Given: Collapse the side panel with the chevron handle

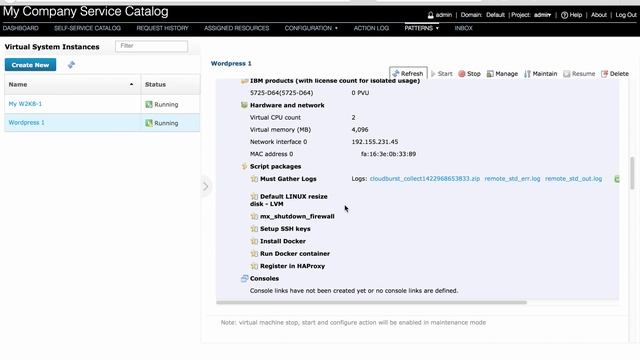Looking at the screenshot, I should pos(206,187).
